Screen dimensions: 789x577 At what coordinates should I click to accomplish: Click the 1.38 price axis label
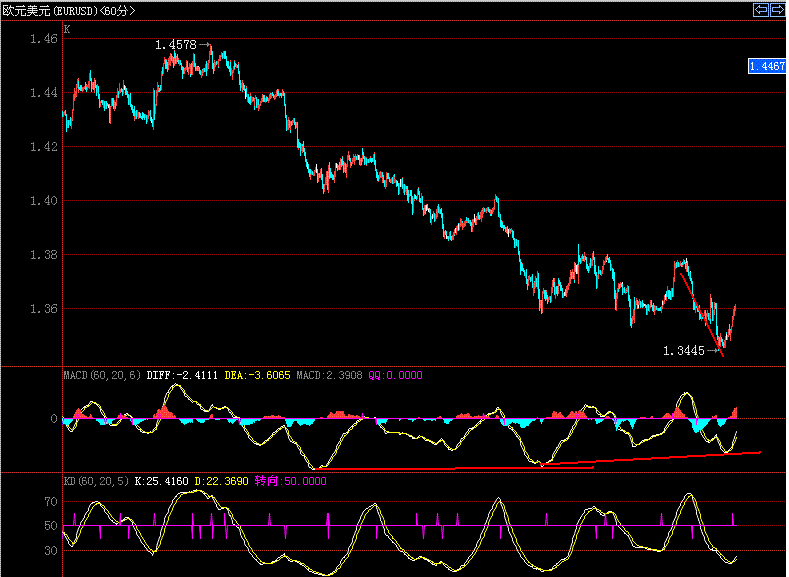pyautogui.click(x=44, y=255)
